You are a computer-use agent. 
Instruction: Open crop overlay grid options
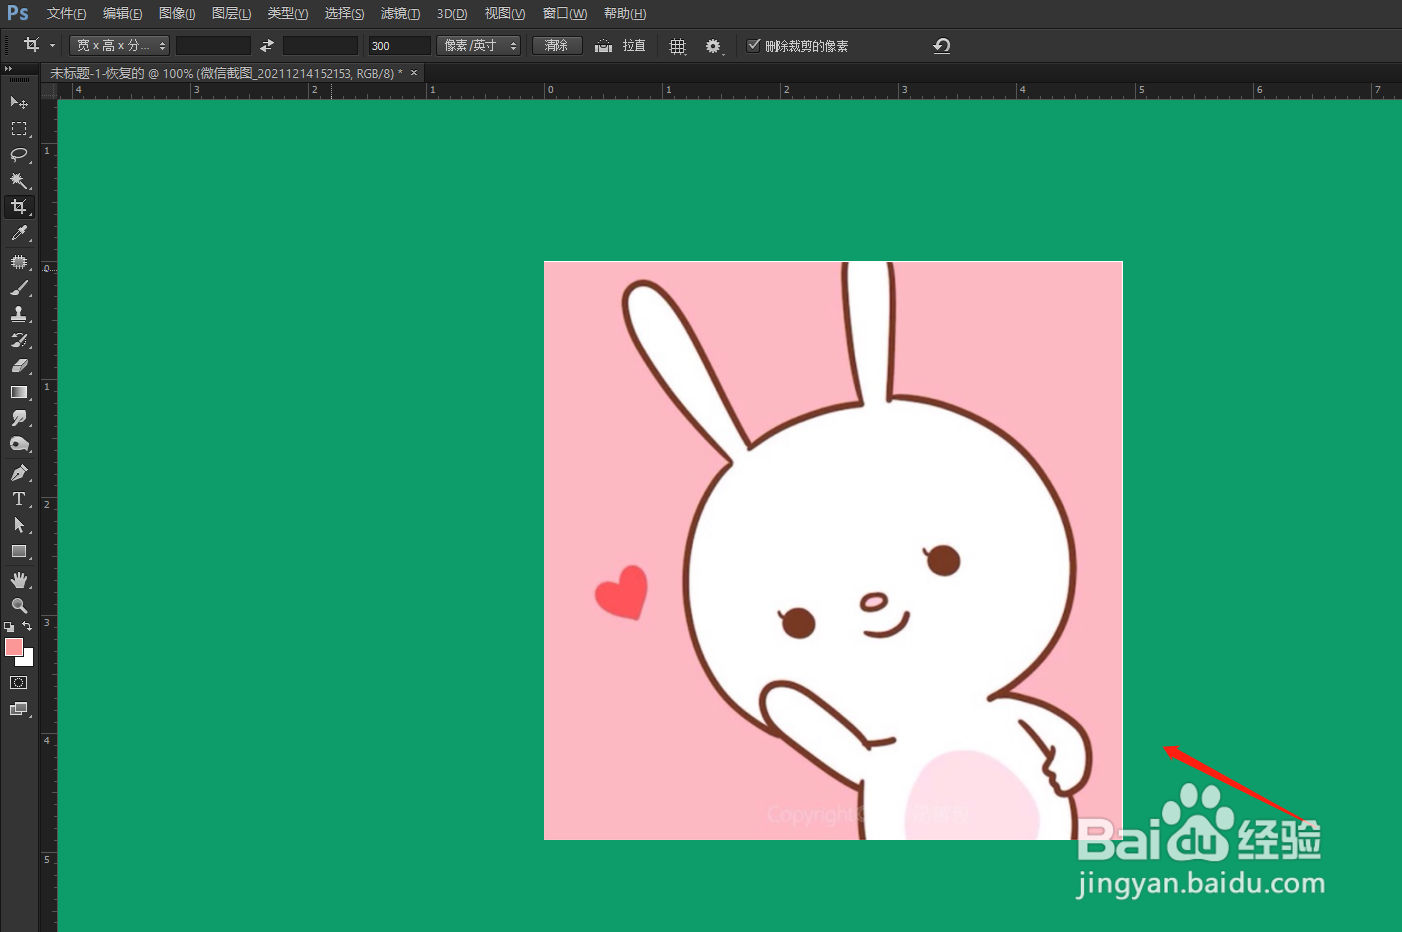coord(678,46)
